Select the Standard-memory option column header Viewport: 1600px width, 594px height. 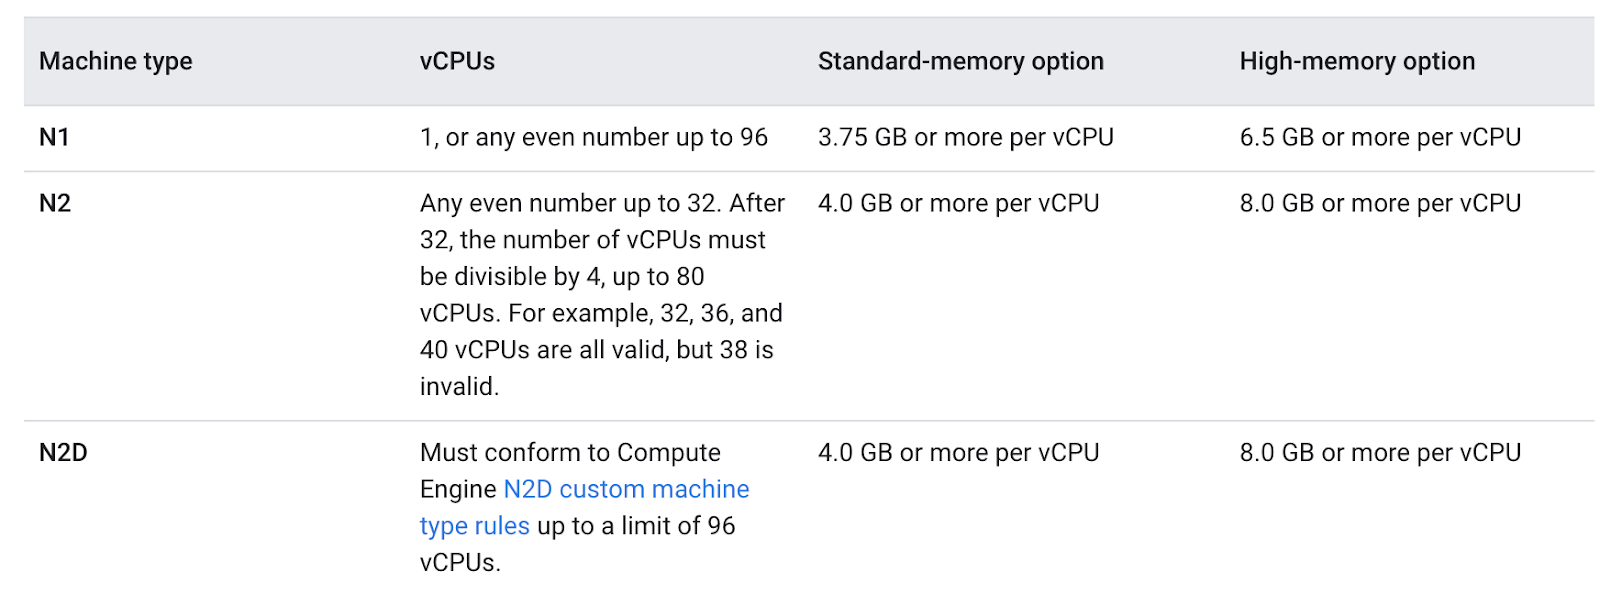(x=960, y=61)
